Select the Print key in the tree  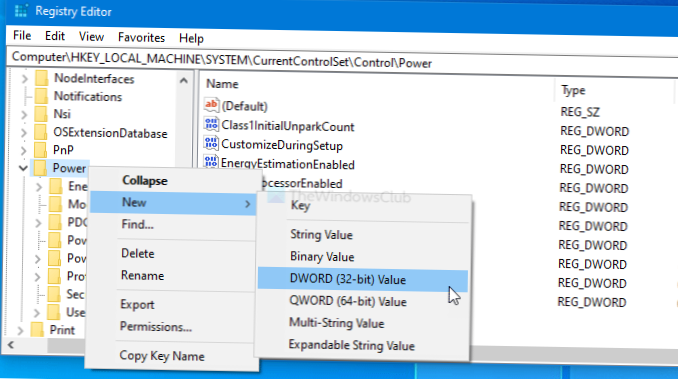(62, 330)
